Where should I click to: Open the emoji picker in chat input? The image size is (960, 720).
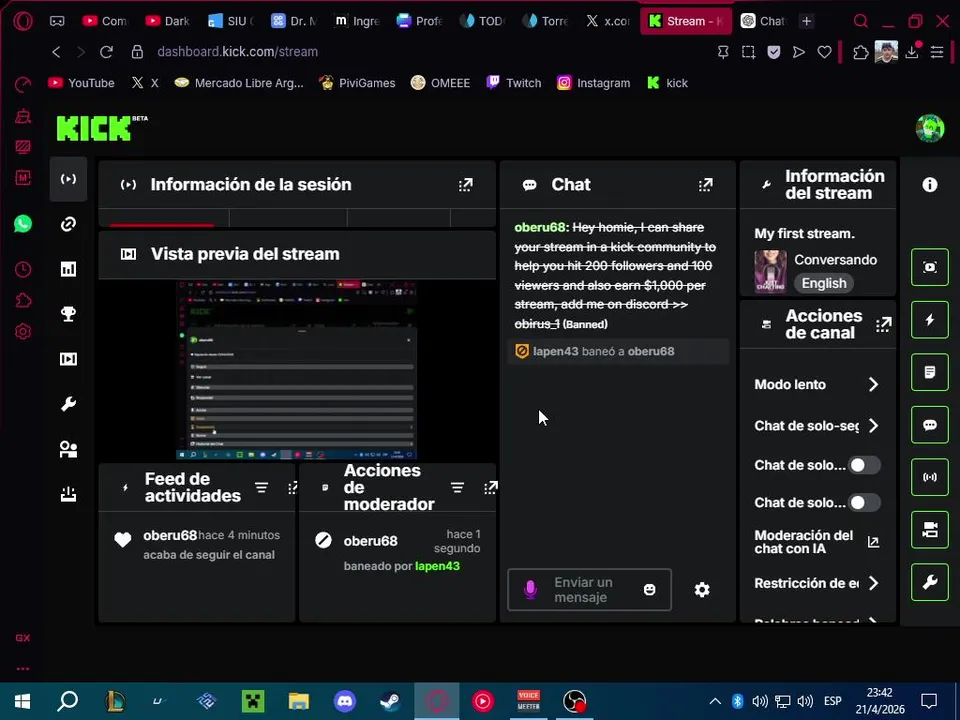pyautogui.click(x=650, y=589)
